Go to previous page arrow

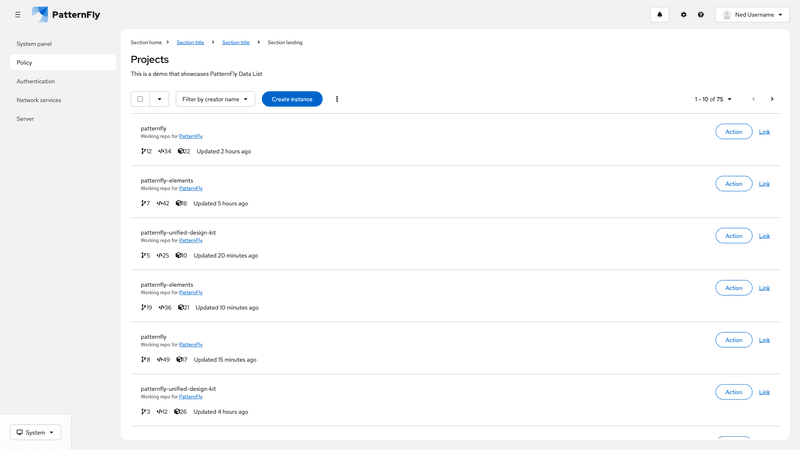754,99
